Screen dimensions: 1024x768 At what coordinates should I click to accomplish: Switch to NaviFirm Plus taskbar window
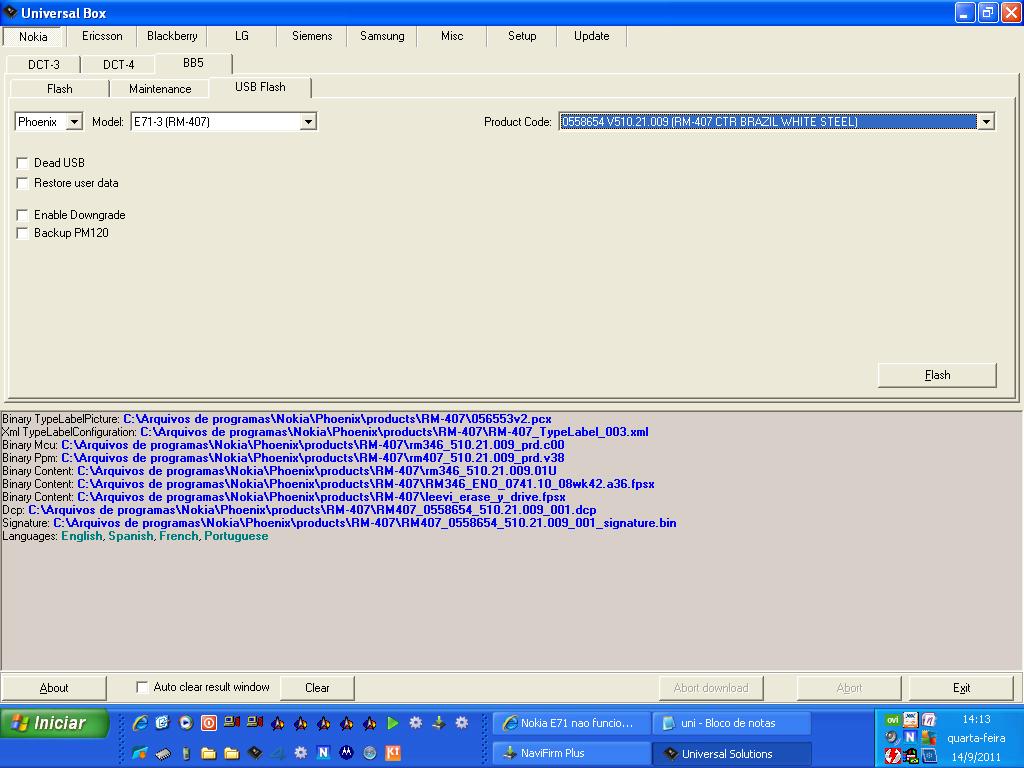[x=571, y=753]
